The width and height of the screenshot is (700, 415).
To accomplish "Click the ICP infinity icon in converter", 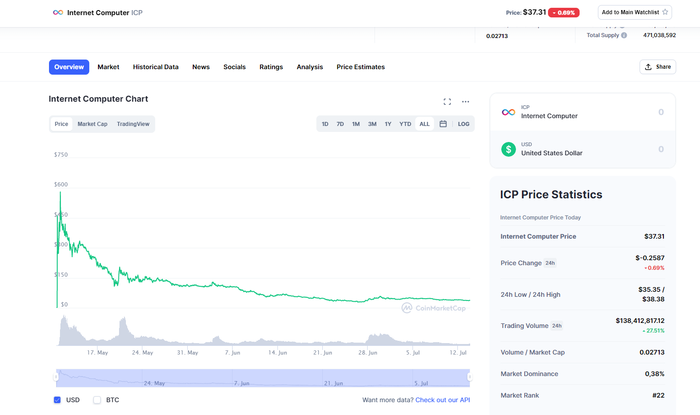I will click(x=508, y=112).
